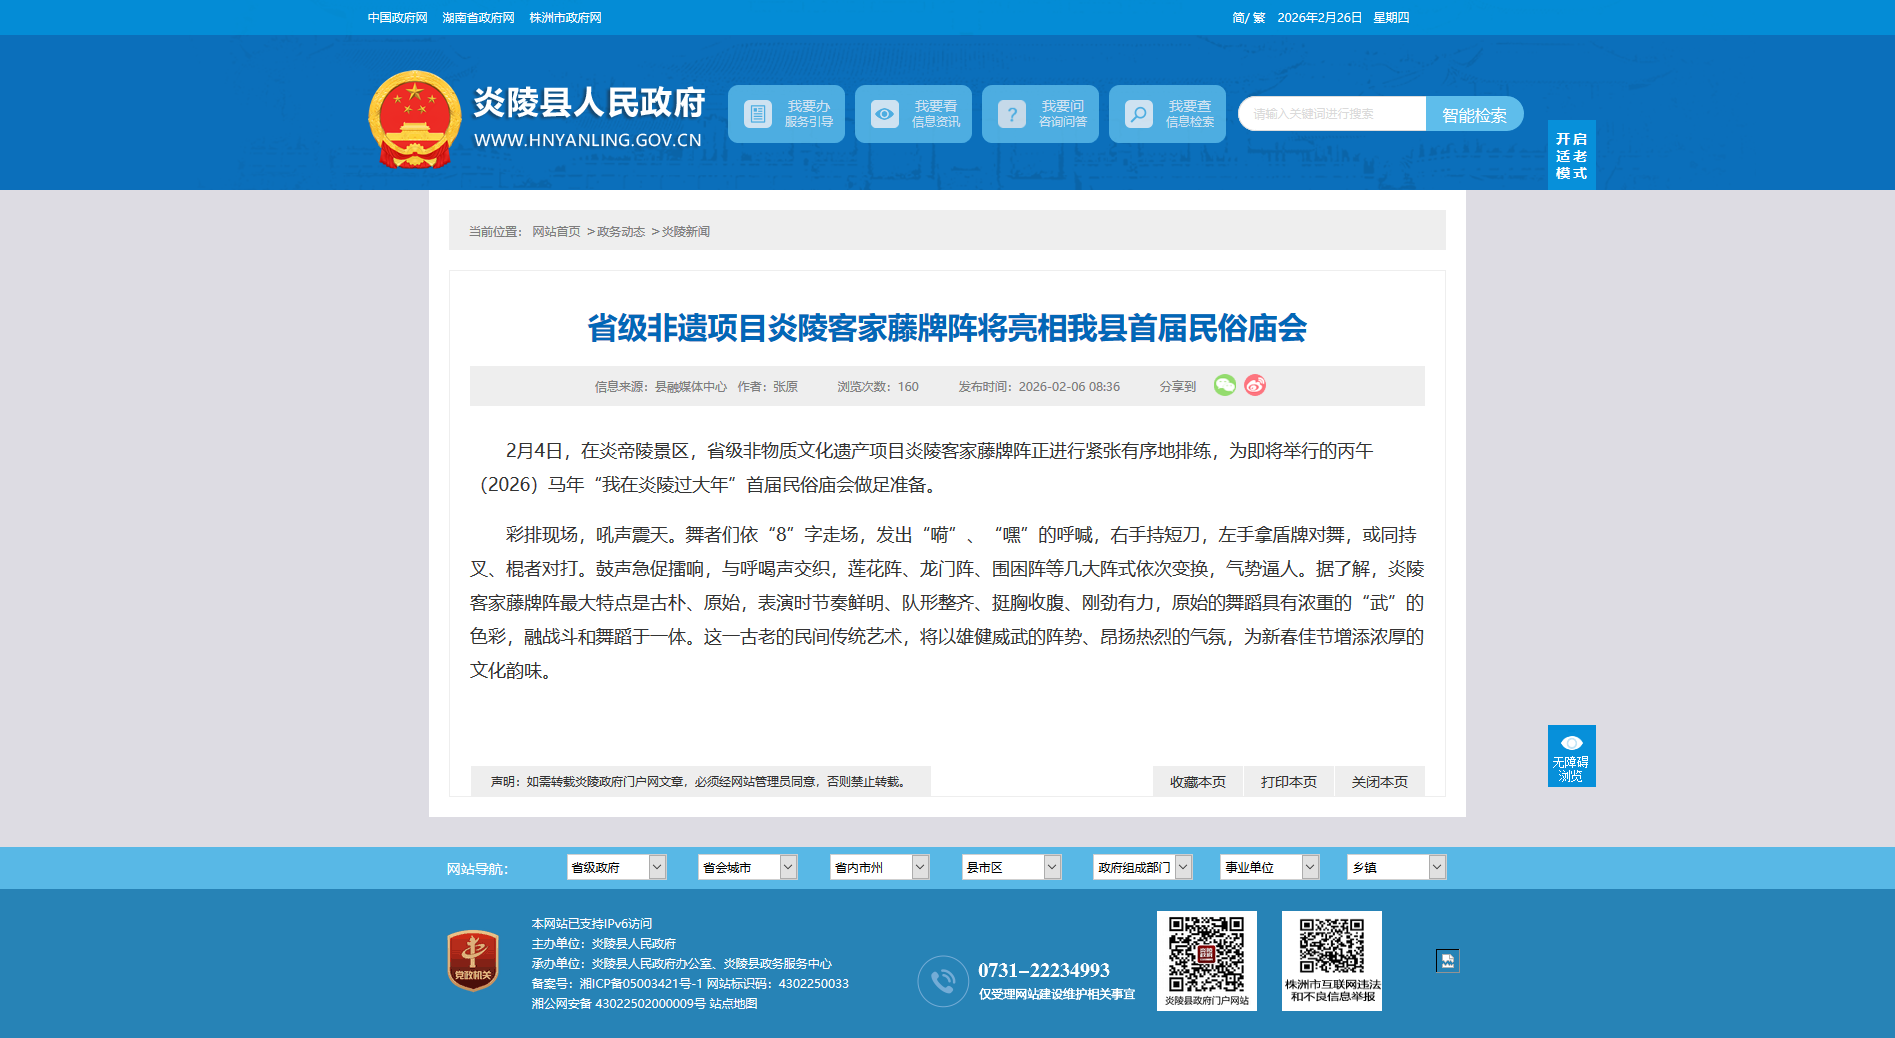This screenshot has width=1895, height=1038.
Task: Open 我要看 信息资讯 eye icon button
Action: point(913,114)
